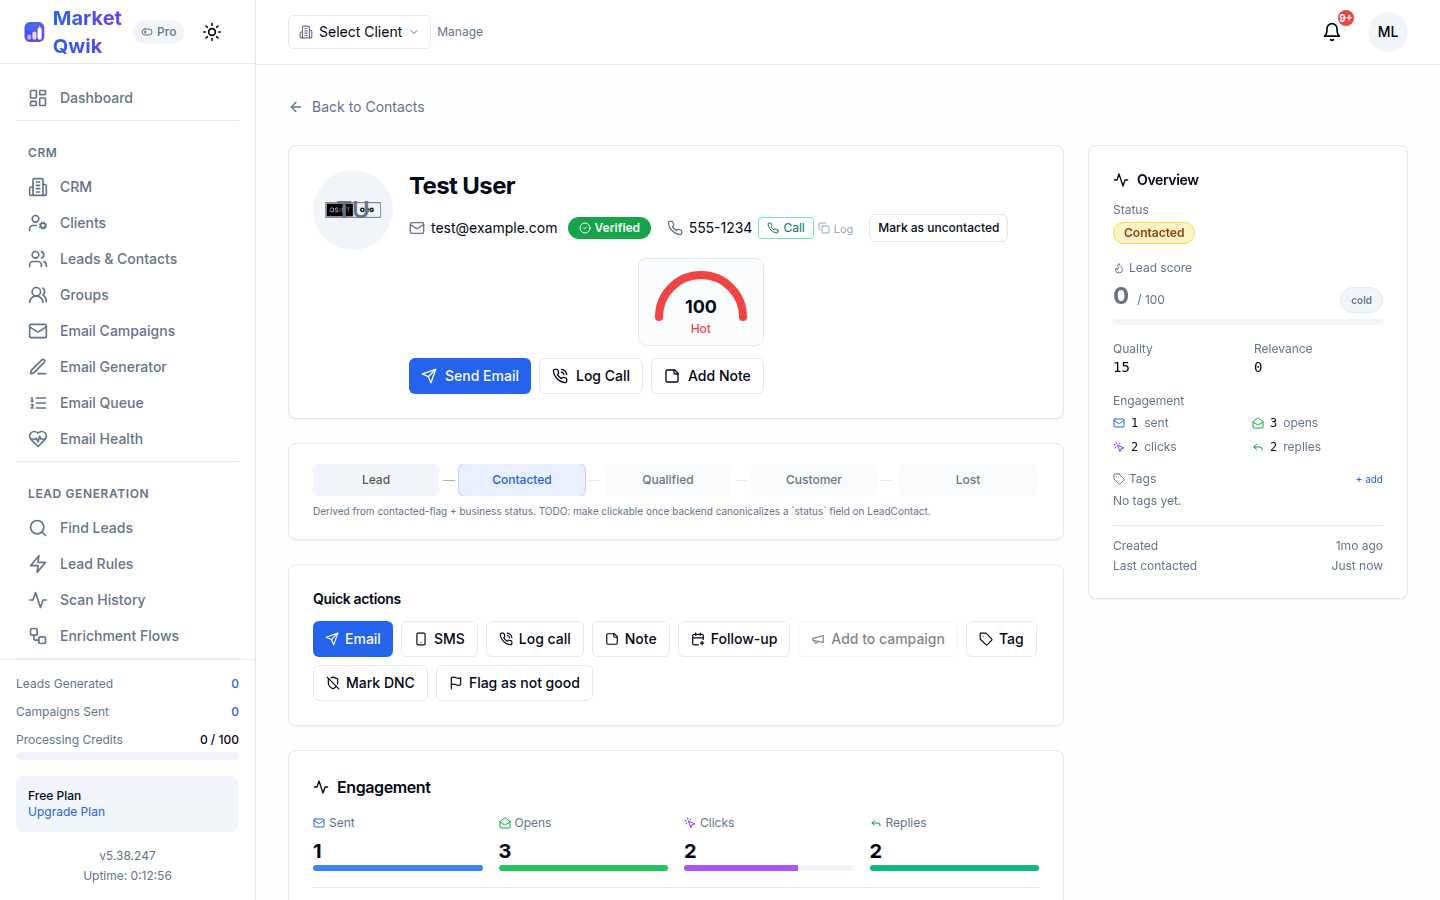Click the Contacted status badge in Overview
The image size is (1440, 900).
tap(1154, 233)
